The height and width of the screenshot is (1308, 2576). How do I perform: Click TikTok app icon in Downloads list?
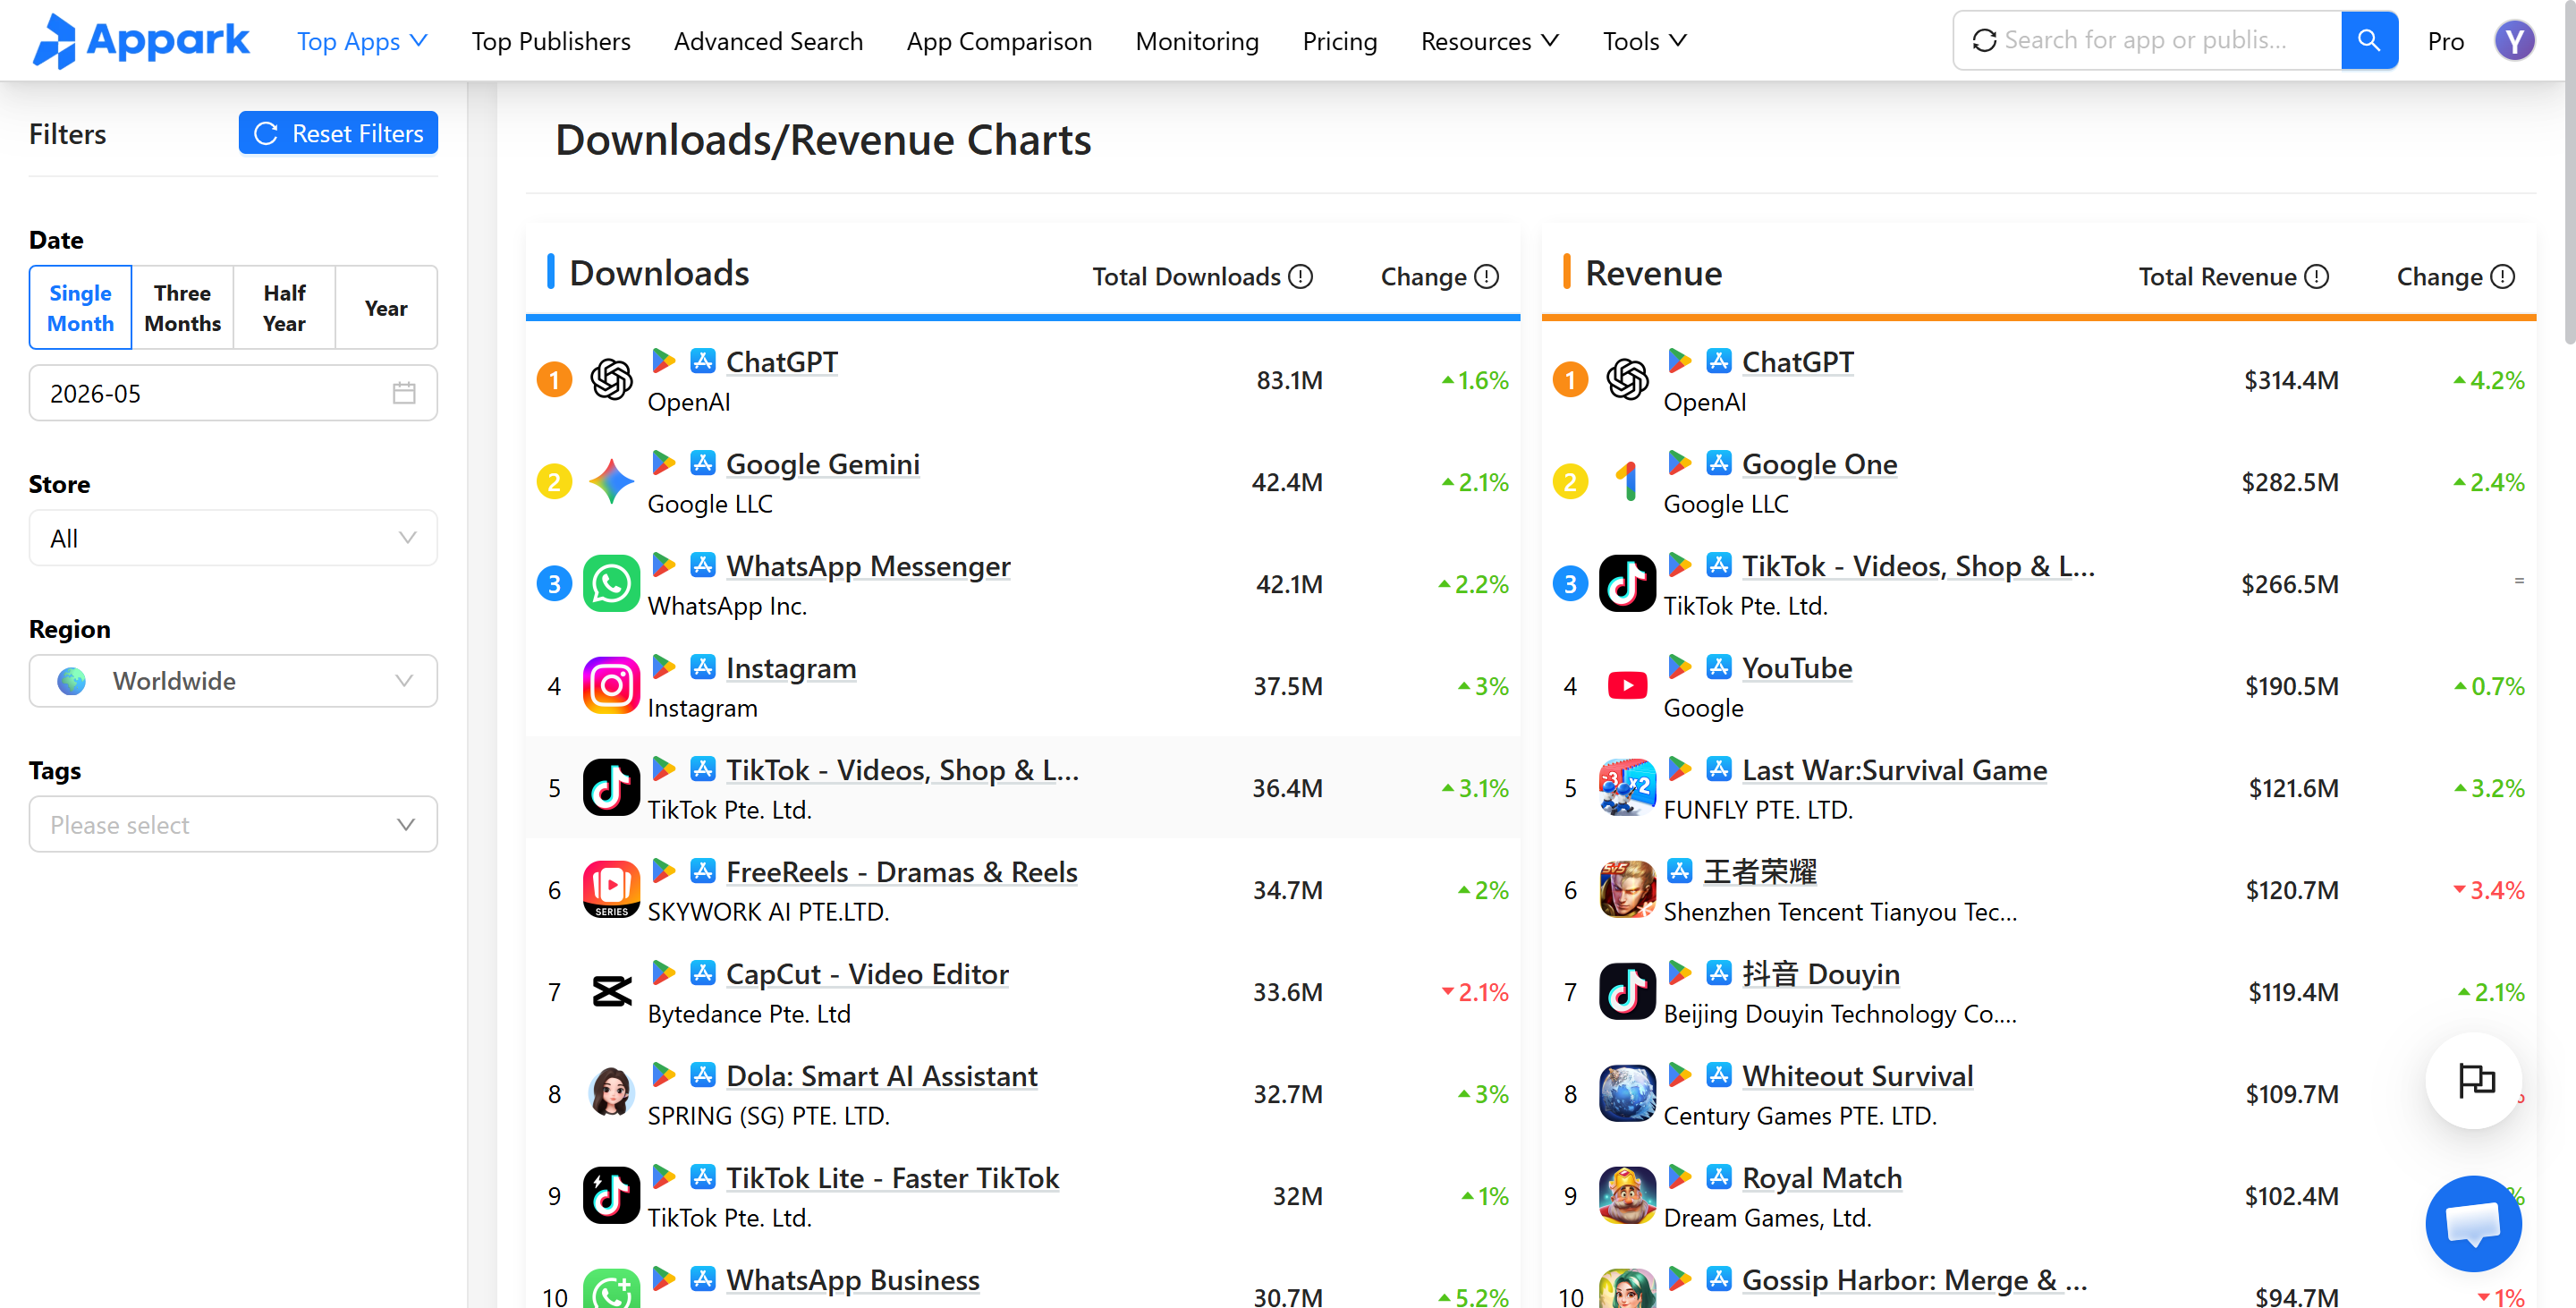pyautogui.click(x=611, y=788)
